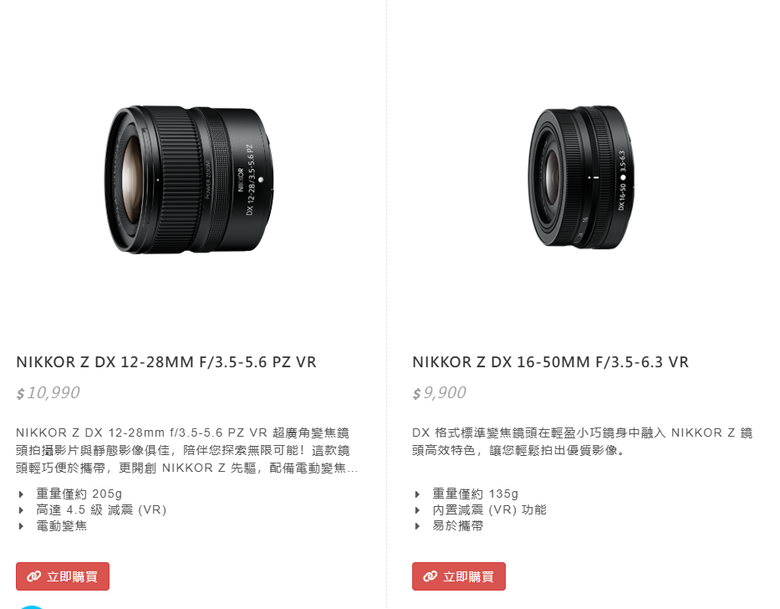Click the $10,990 price
780x609 pixels.
pos(48,393)
